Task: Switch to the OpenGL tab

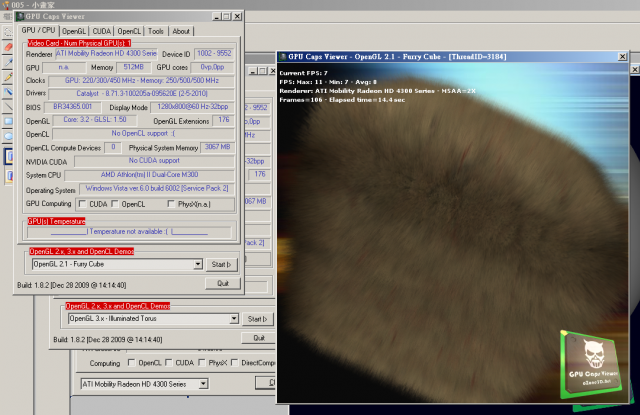Action: [x=74, y=31]
